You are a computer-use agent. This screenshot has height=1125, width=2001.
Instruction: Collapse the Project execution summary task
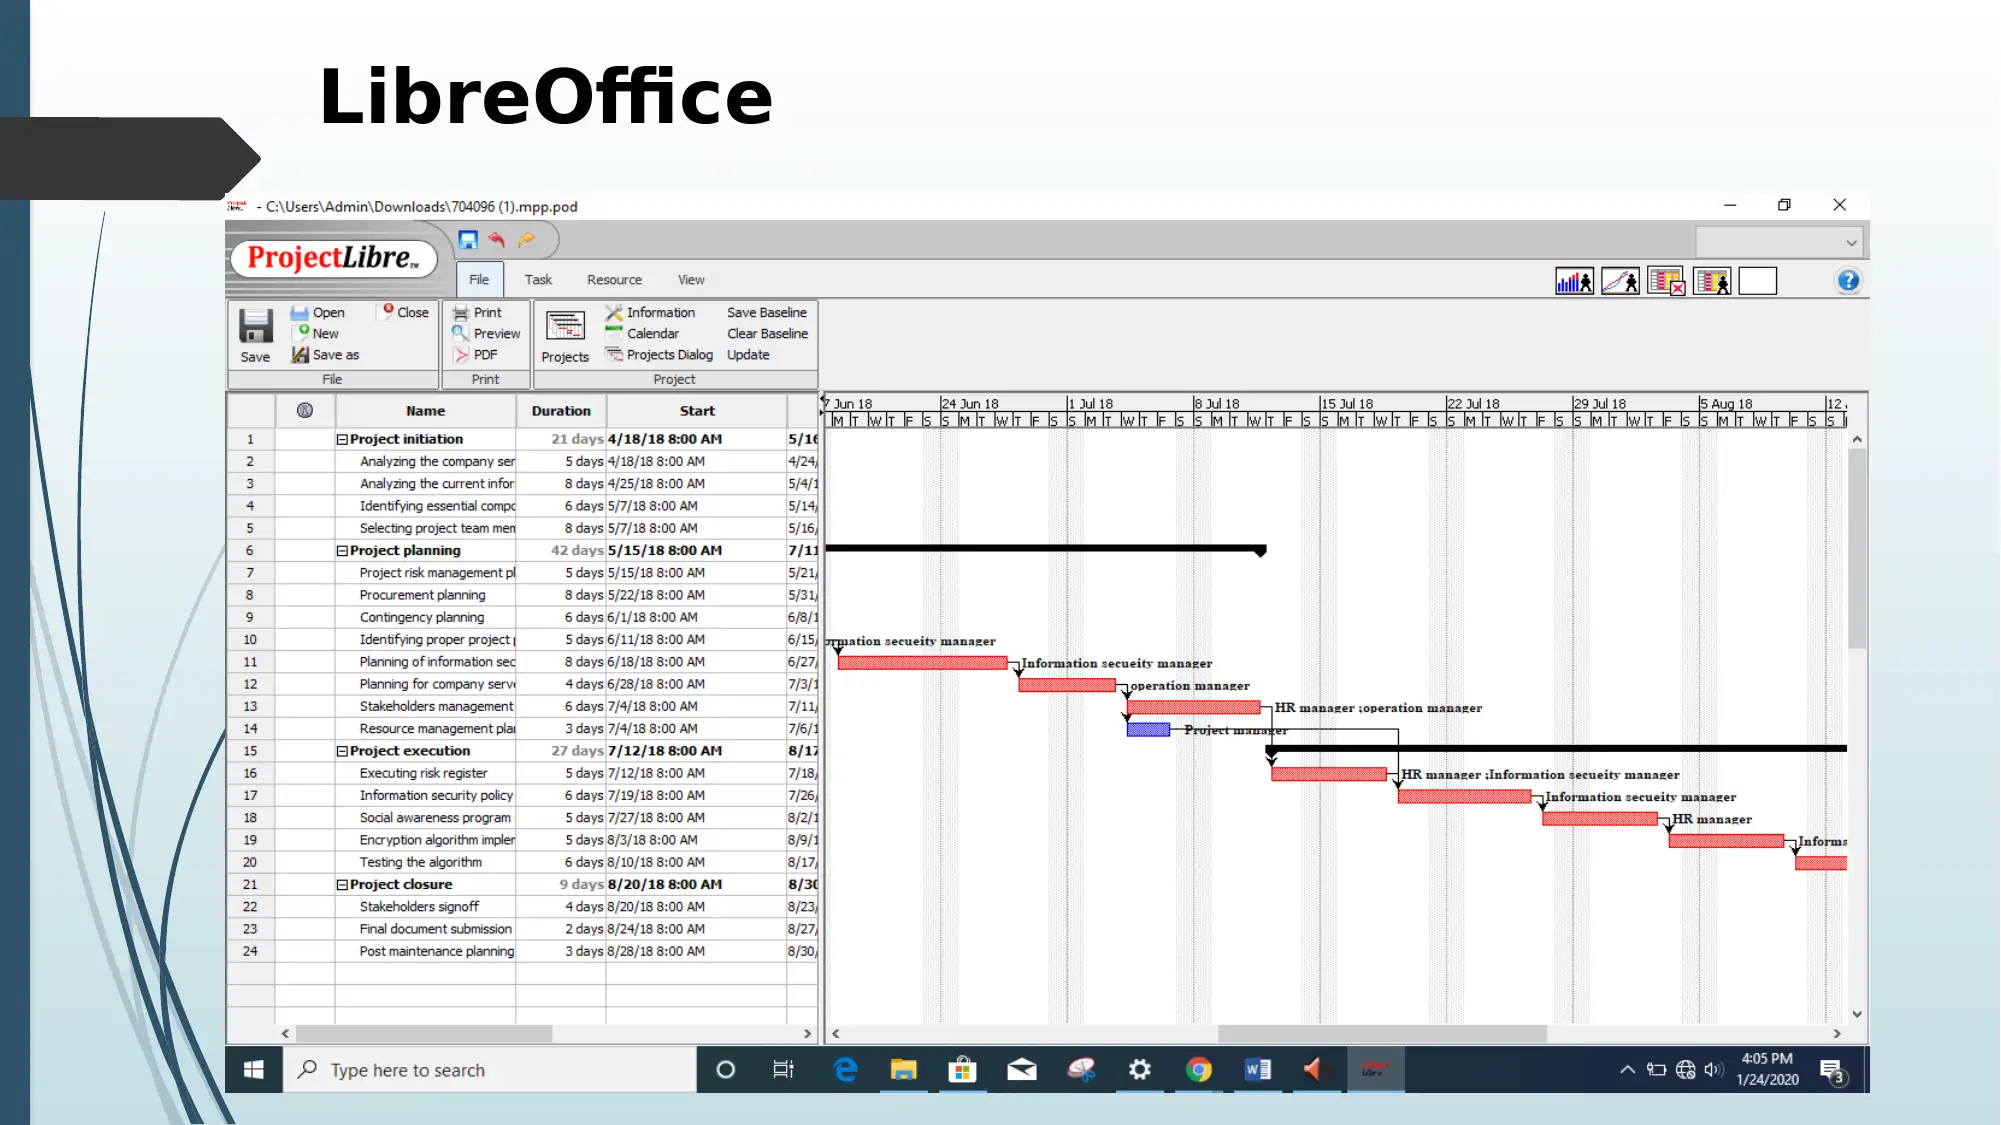(x=342, y=751)
